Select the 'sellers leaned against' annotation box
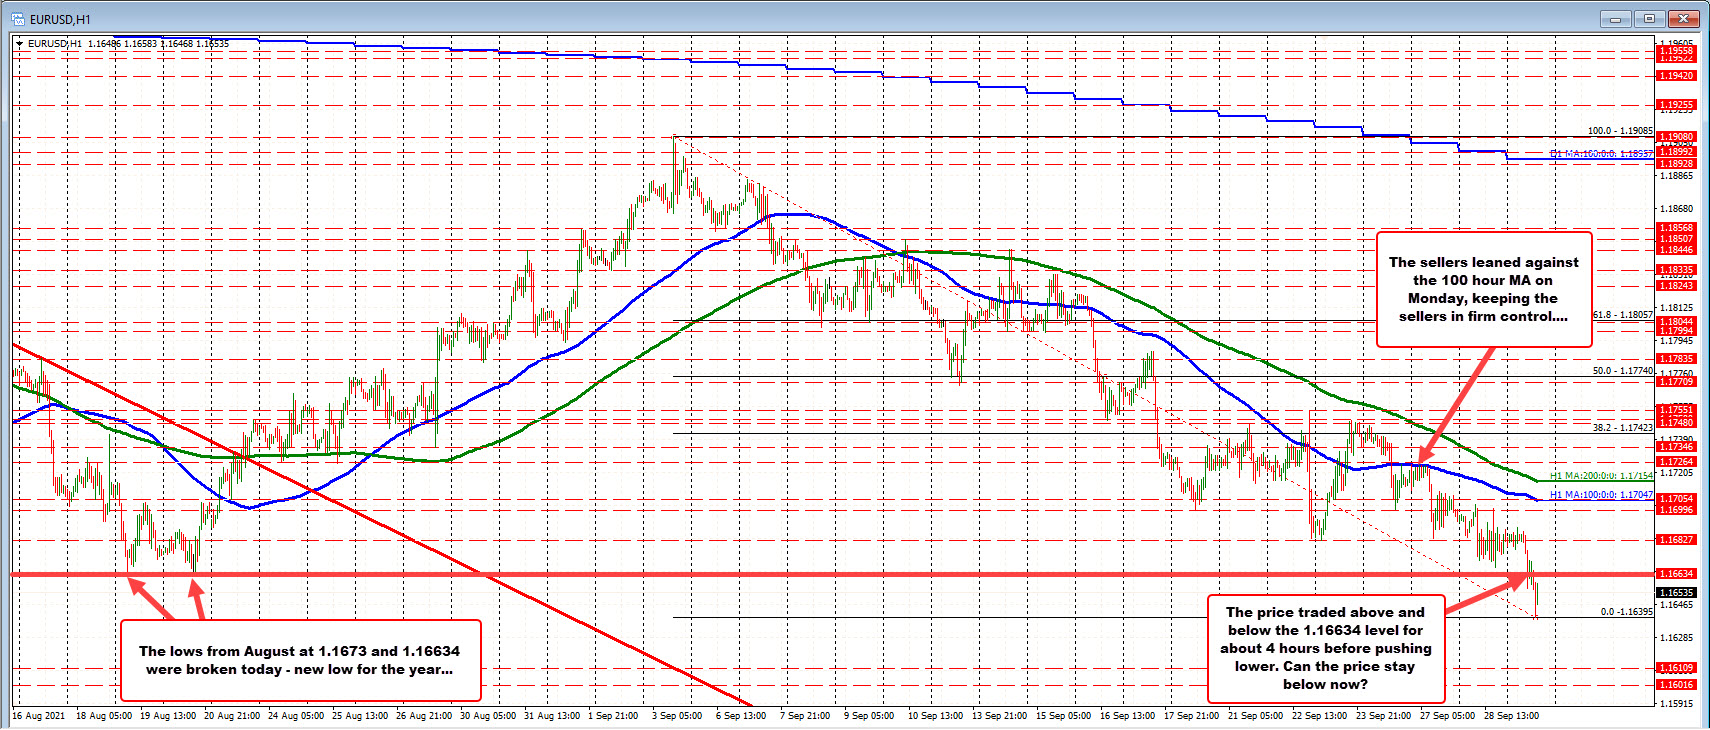The image size is (1710, 730). coord(1483,289)
